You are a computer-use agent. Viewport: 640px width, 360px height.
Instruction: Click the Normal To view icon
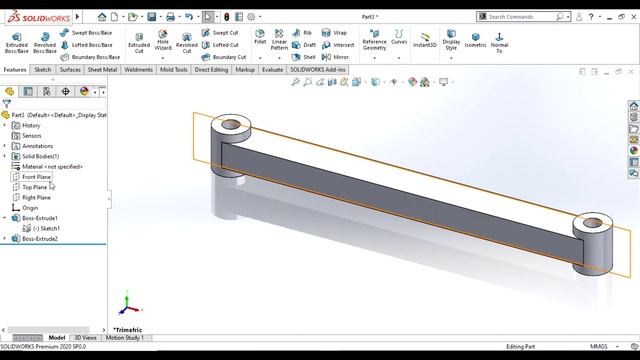pos(499,43)
